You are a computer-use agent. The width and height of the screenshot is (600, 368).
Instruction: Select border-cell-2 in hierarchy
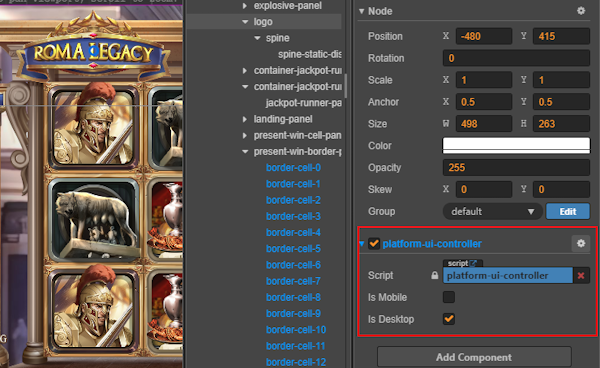[293, 200]
